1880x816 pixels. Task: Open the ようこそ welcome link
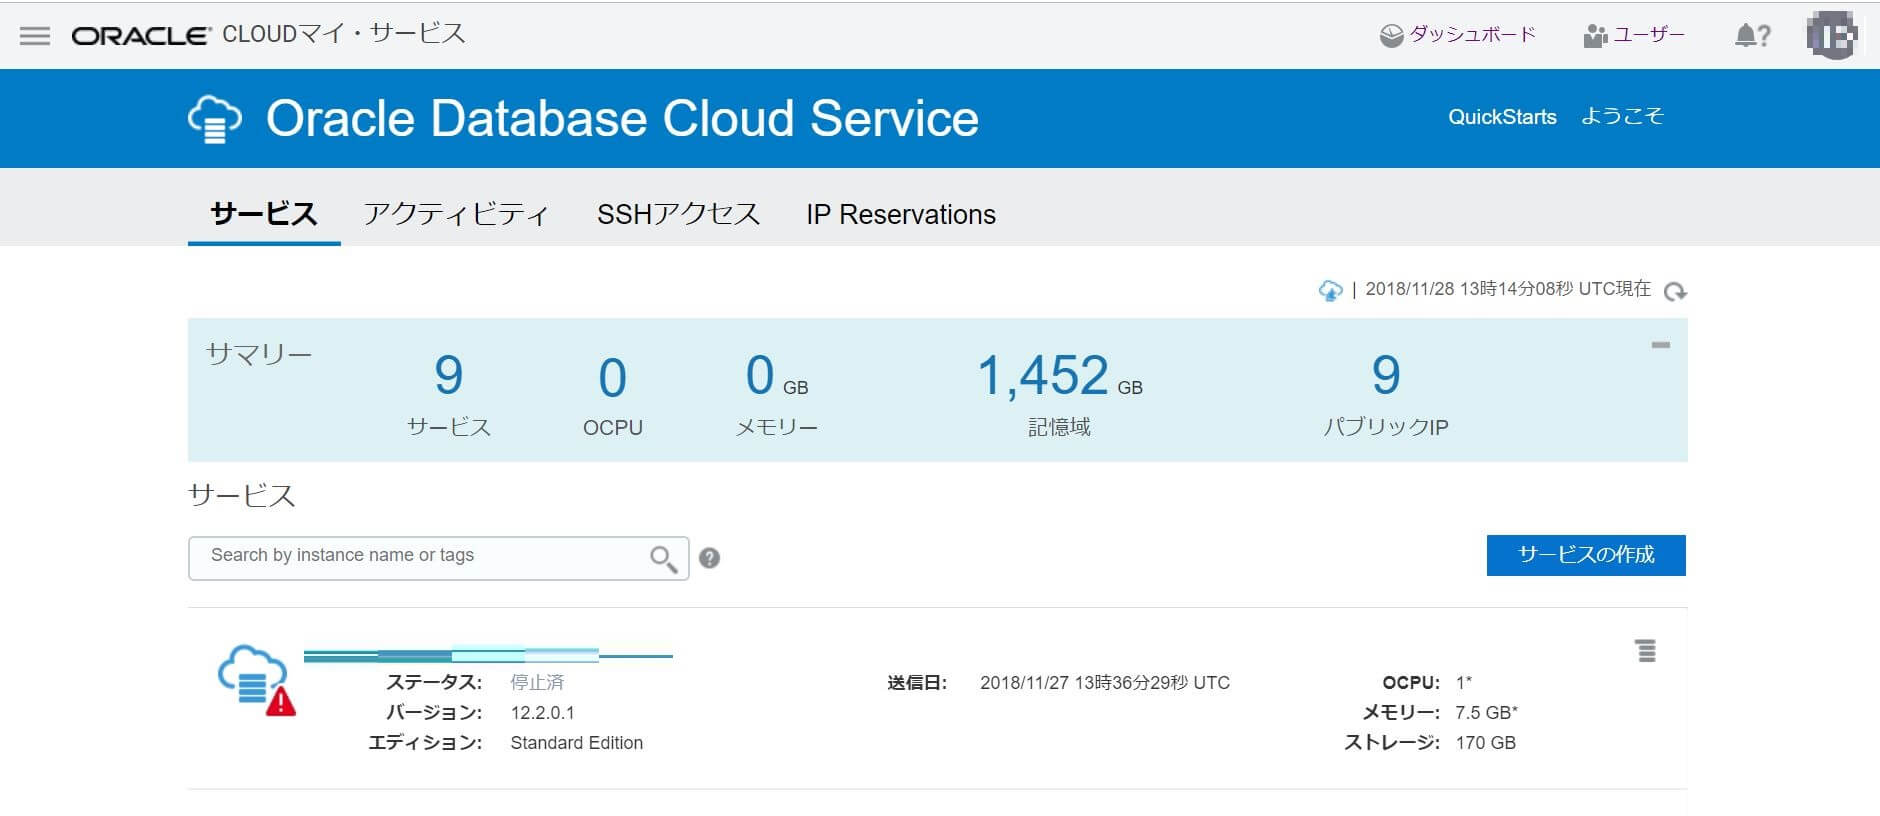tap(1622, 117)
